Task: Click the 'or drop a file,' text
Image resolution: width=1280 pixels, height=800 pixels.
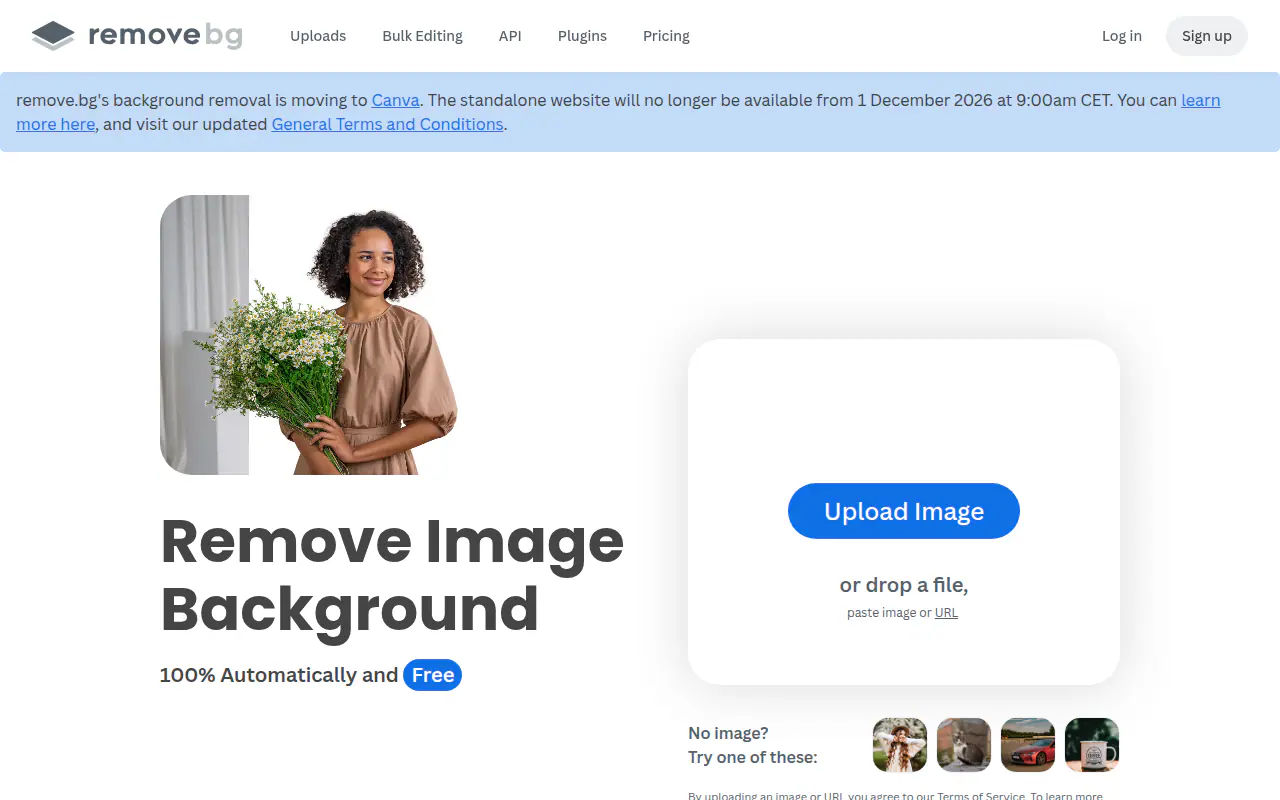Action: tap(904, 585)
